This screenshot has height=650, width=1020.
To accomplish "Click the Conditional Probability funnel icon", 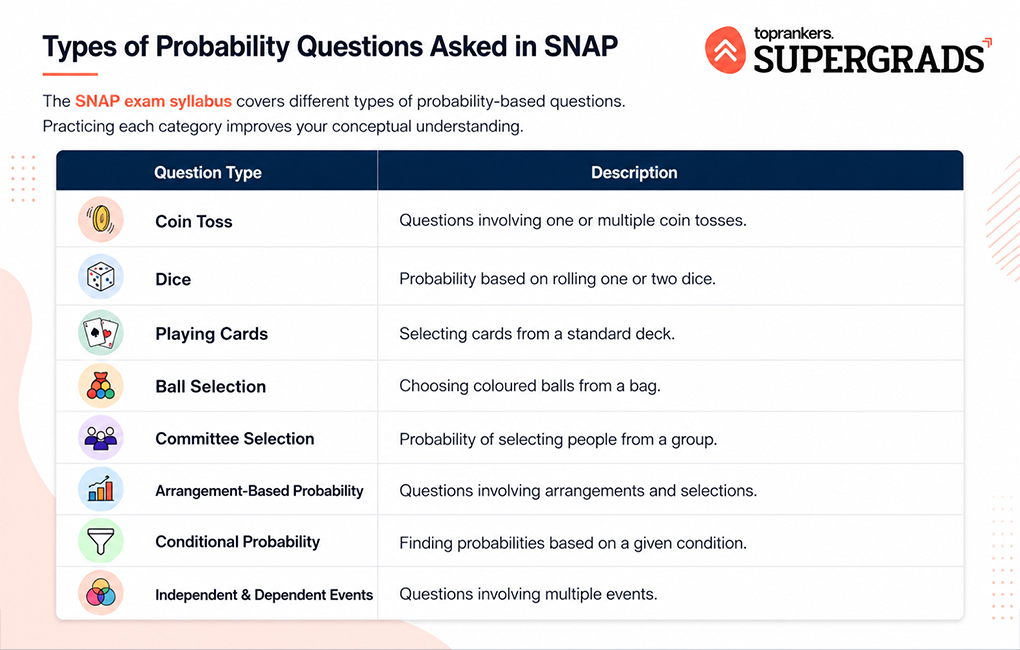I will (x=101, y=541).
